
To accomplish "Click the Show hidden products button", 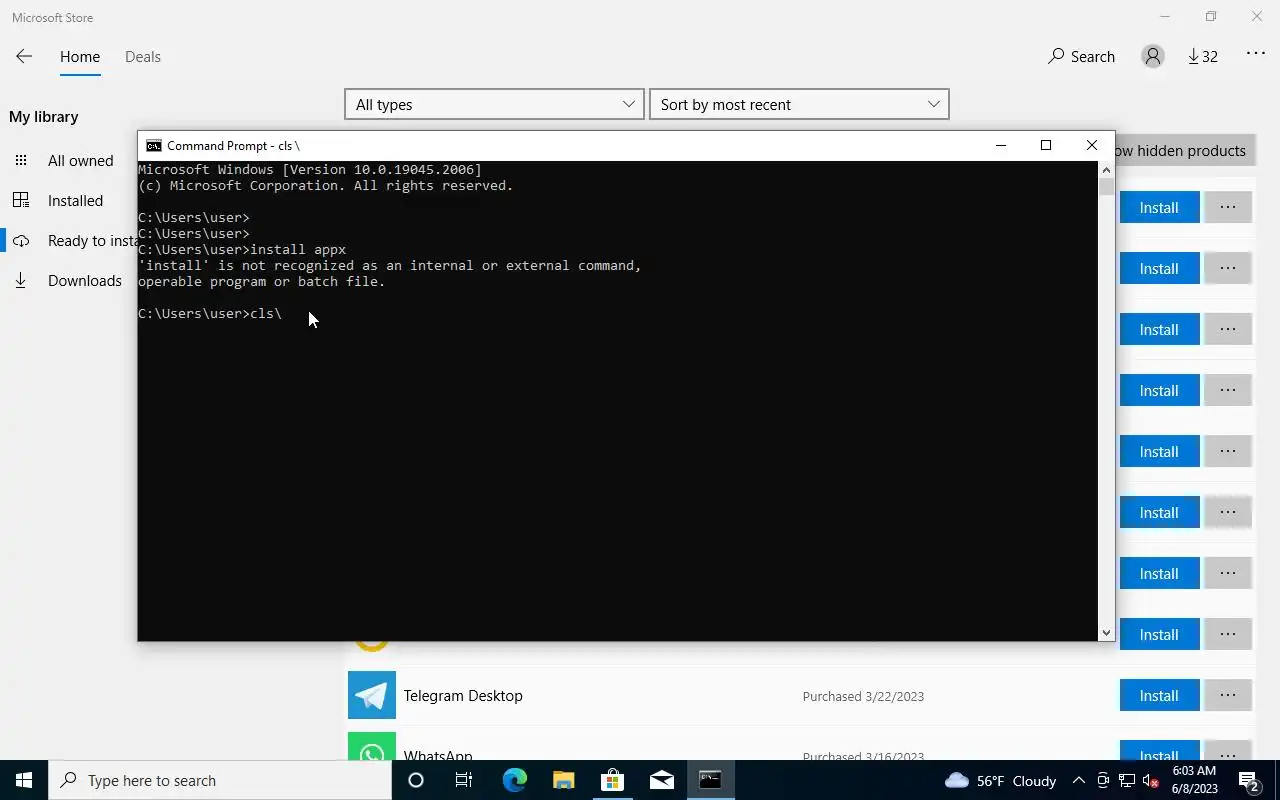I will [x=1185, y=151].
